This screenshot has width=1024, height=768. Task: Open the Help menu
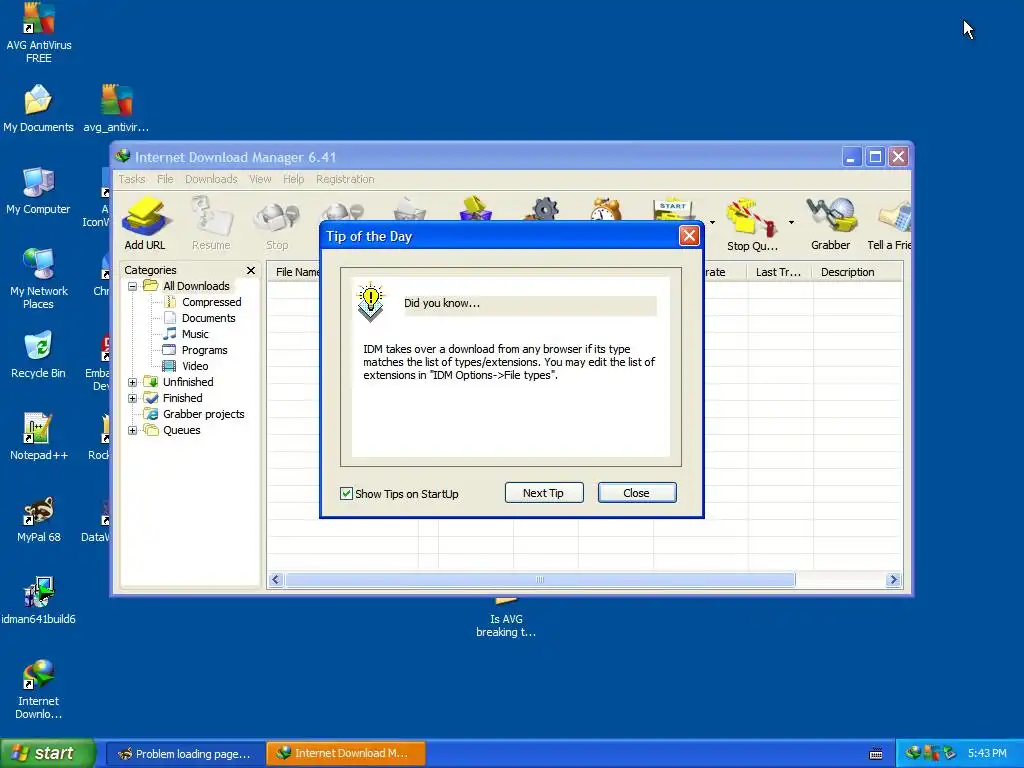click(x=293, y=179)
